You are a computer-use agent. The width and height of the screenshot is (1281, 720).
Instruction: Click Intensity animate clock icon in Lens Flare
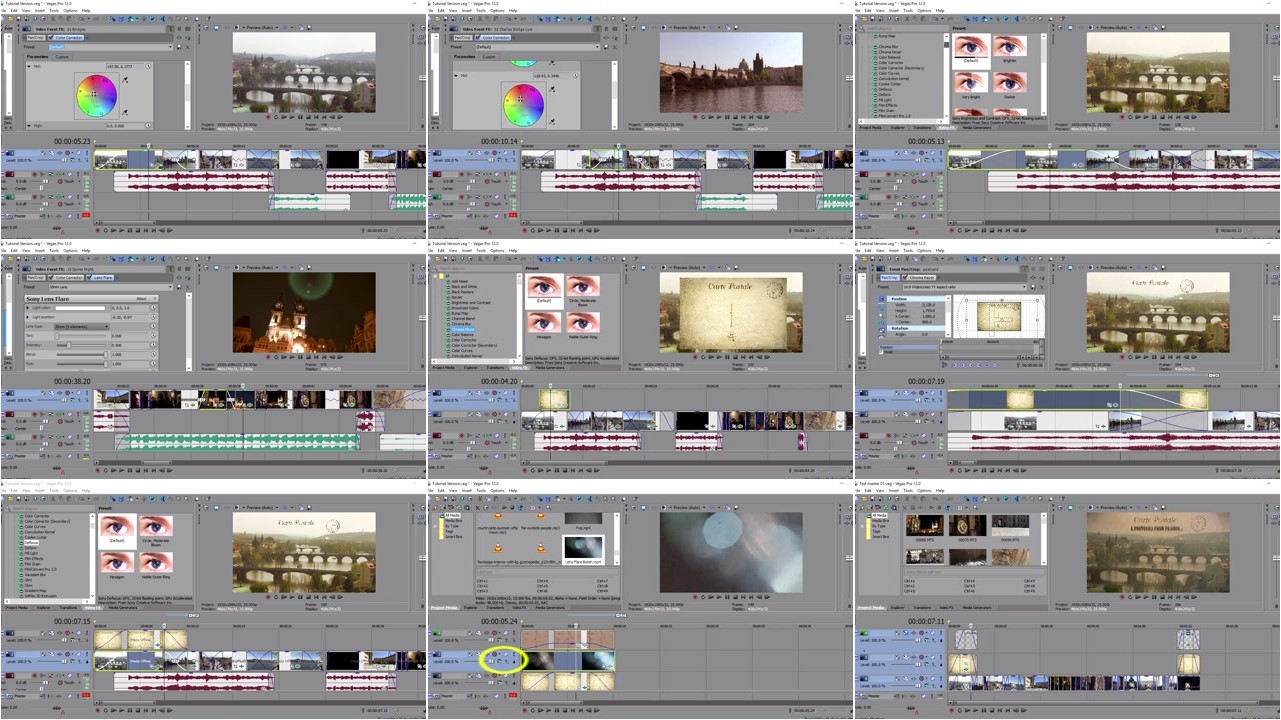(x=154, y=345)
